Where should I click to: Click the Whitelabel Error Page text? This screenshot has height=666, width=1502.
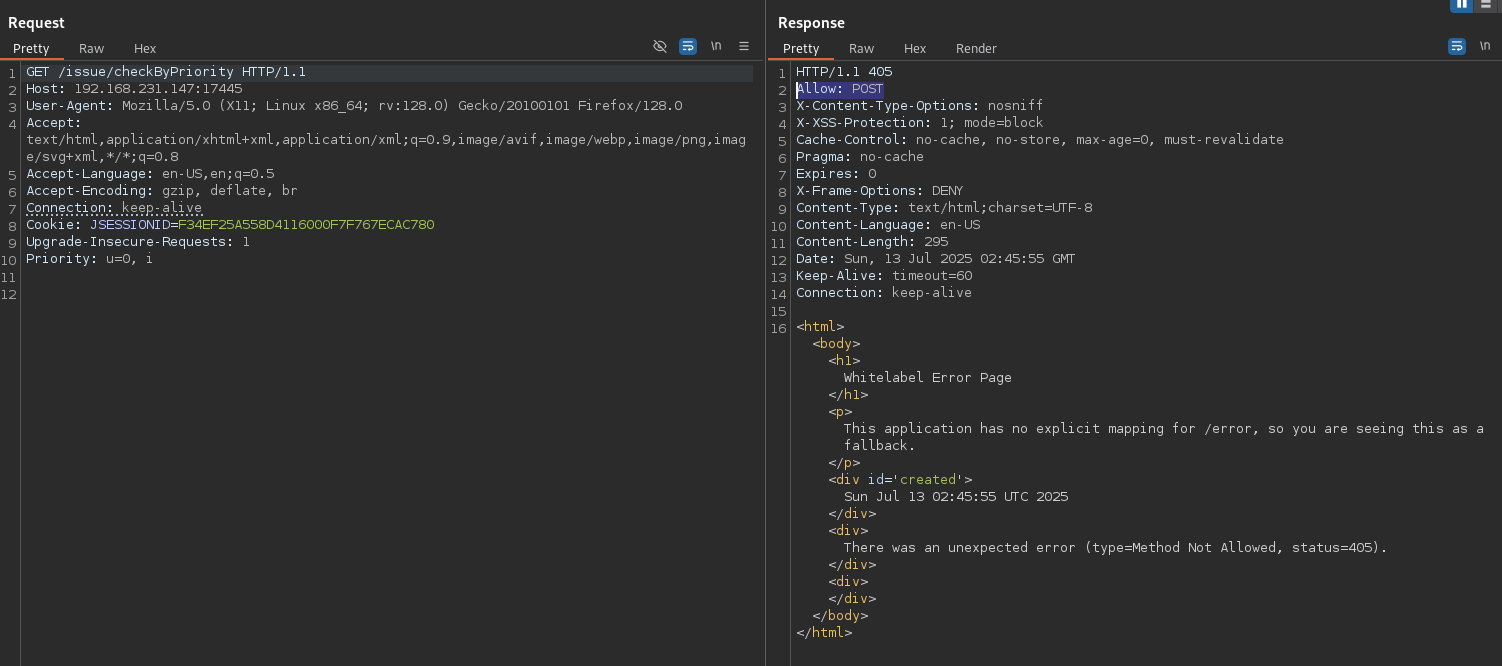click(x=927, y=378)
